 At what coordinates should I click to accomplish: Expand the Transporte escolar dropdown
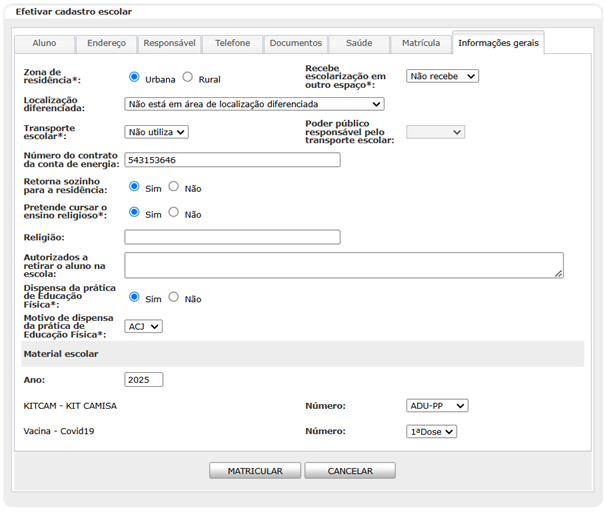pos(156,131)
